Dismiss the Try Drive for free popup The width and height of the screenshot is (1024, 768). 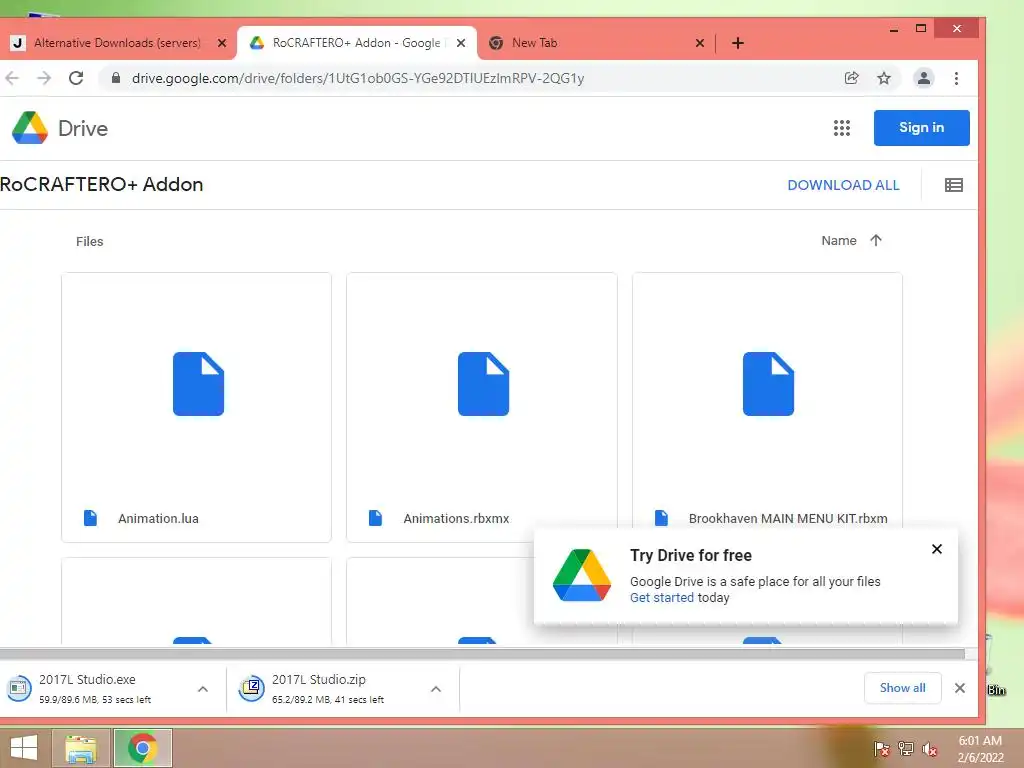coord(936,549)
